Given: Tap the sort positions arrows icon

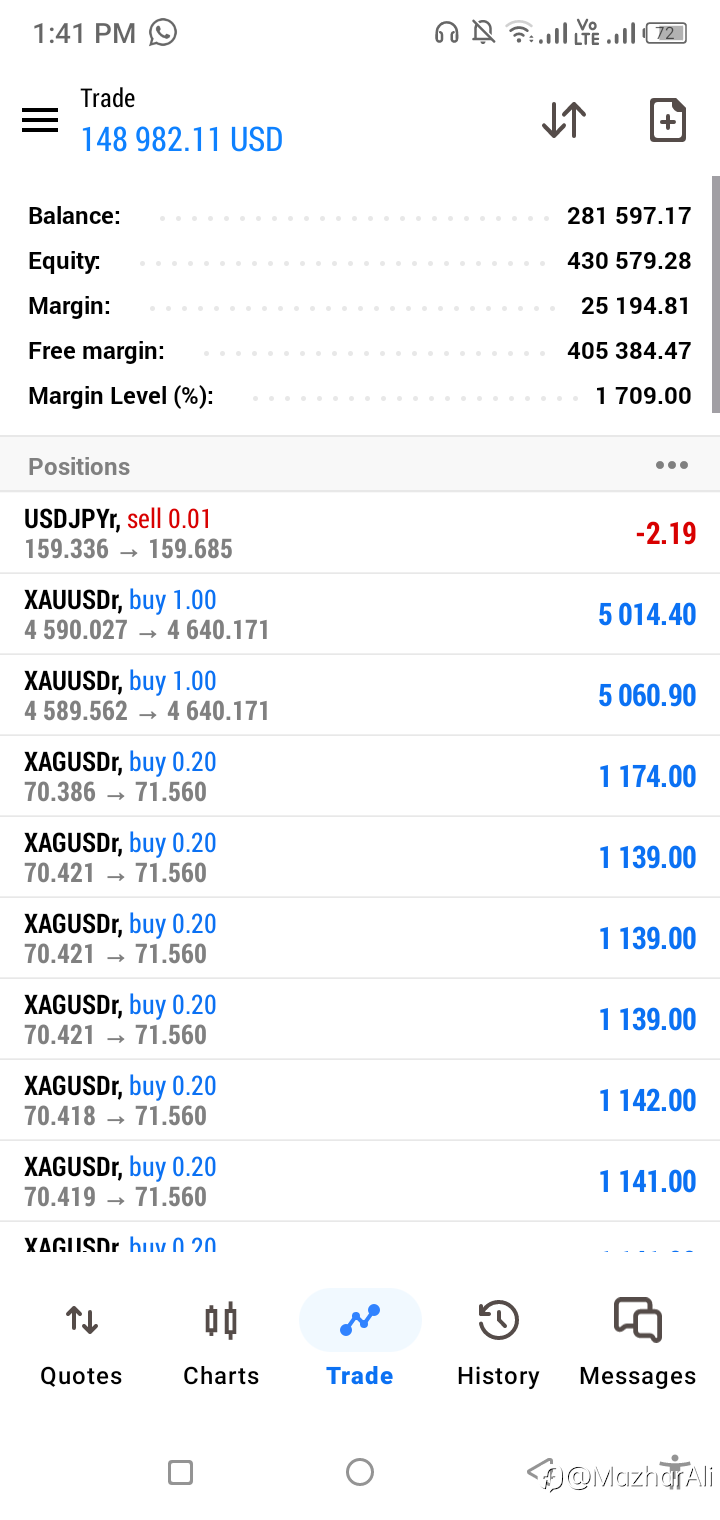Looking at the screenshot, I should pyautogui.click(x=564, y=120).
